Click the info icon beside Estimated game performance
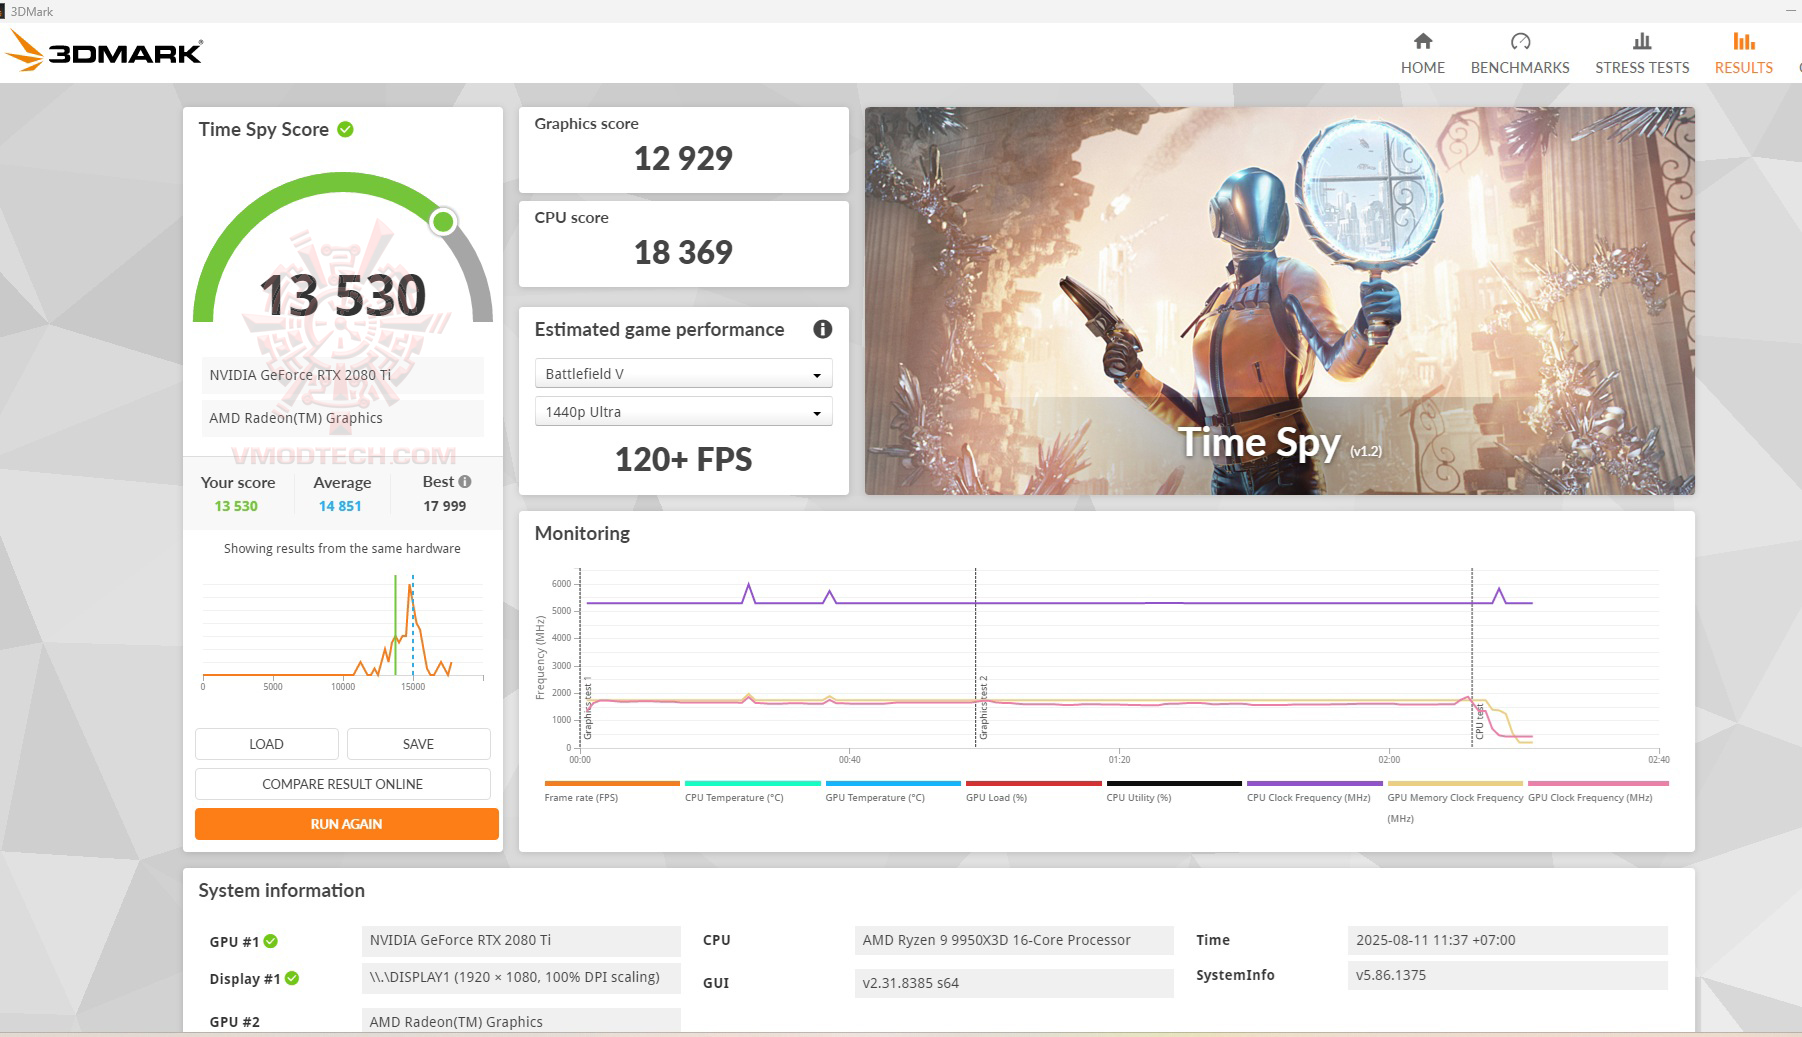Screen dimensions: 1802x1037 point(822,329)
